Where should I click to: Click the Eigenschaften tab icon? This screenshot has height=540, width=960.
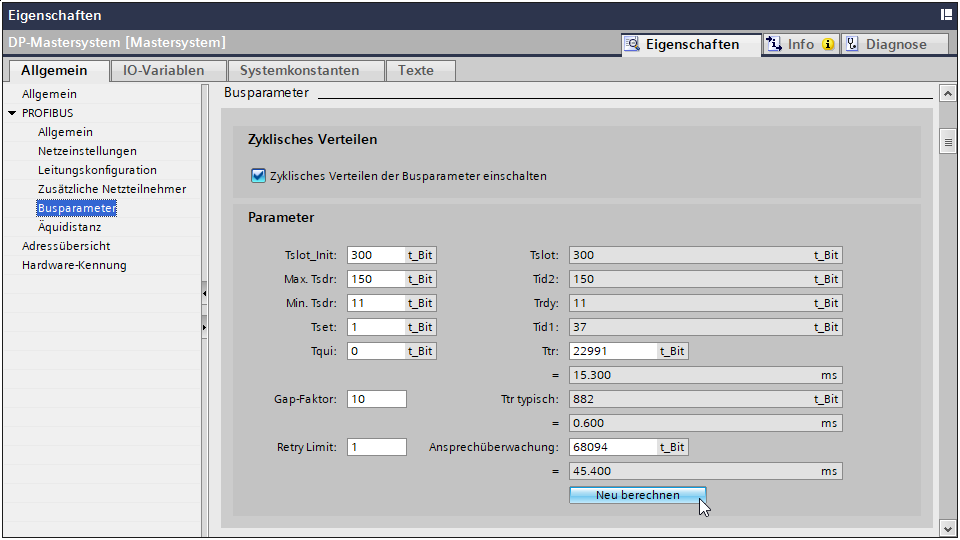[632, 44]
